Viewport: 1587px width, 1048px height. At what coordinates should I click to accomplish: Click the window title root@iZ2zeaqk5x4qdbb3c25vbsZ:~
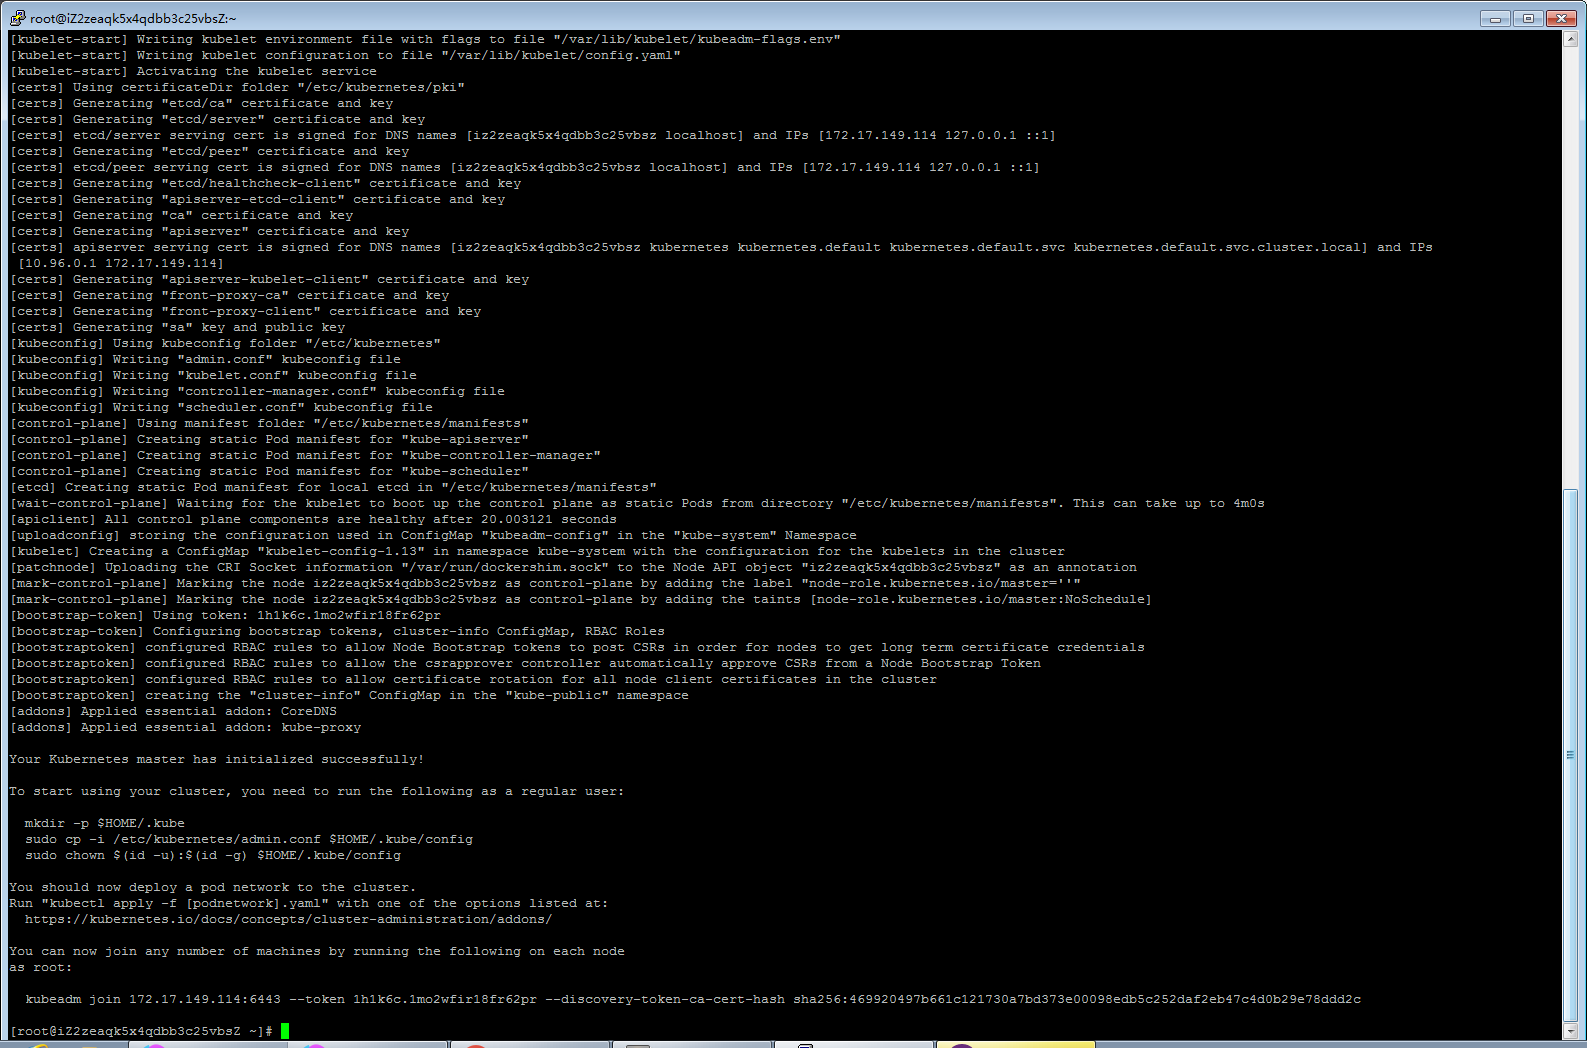click(133, 18)
